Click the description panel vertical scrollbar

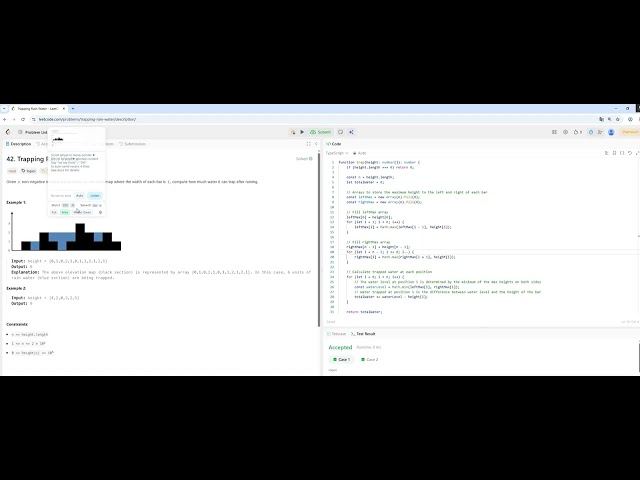(x=319, y=239)
